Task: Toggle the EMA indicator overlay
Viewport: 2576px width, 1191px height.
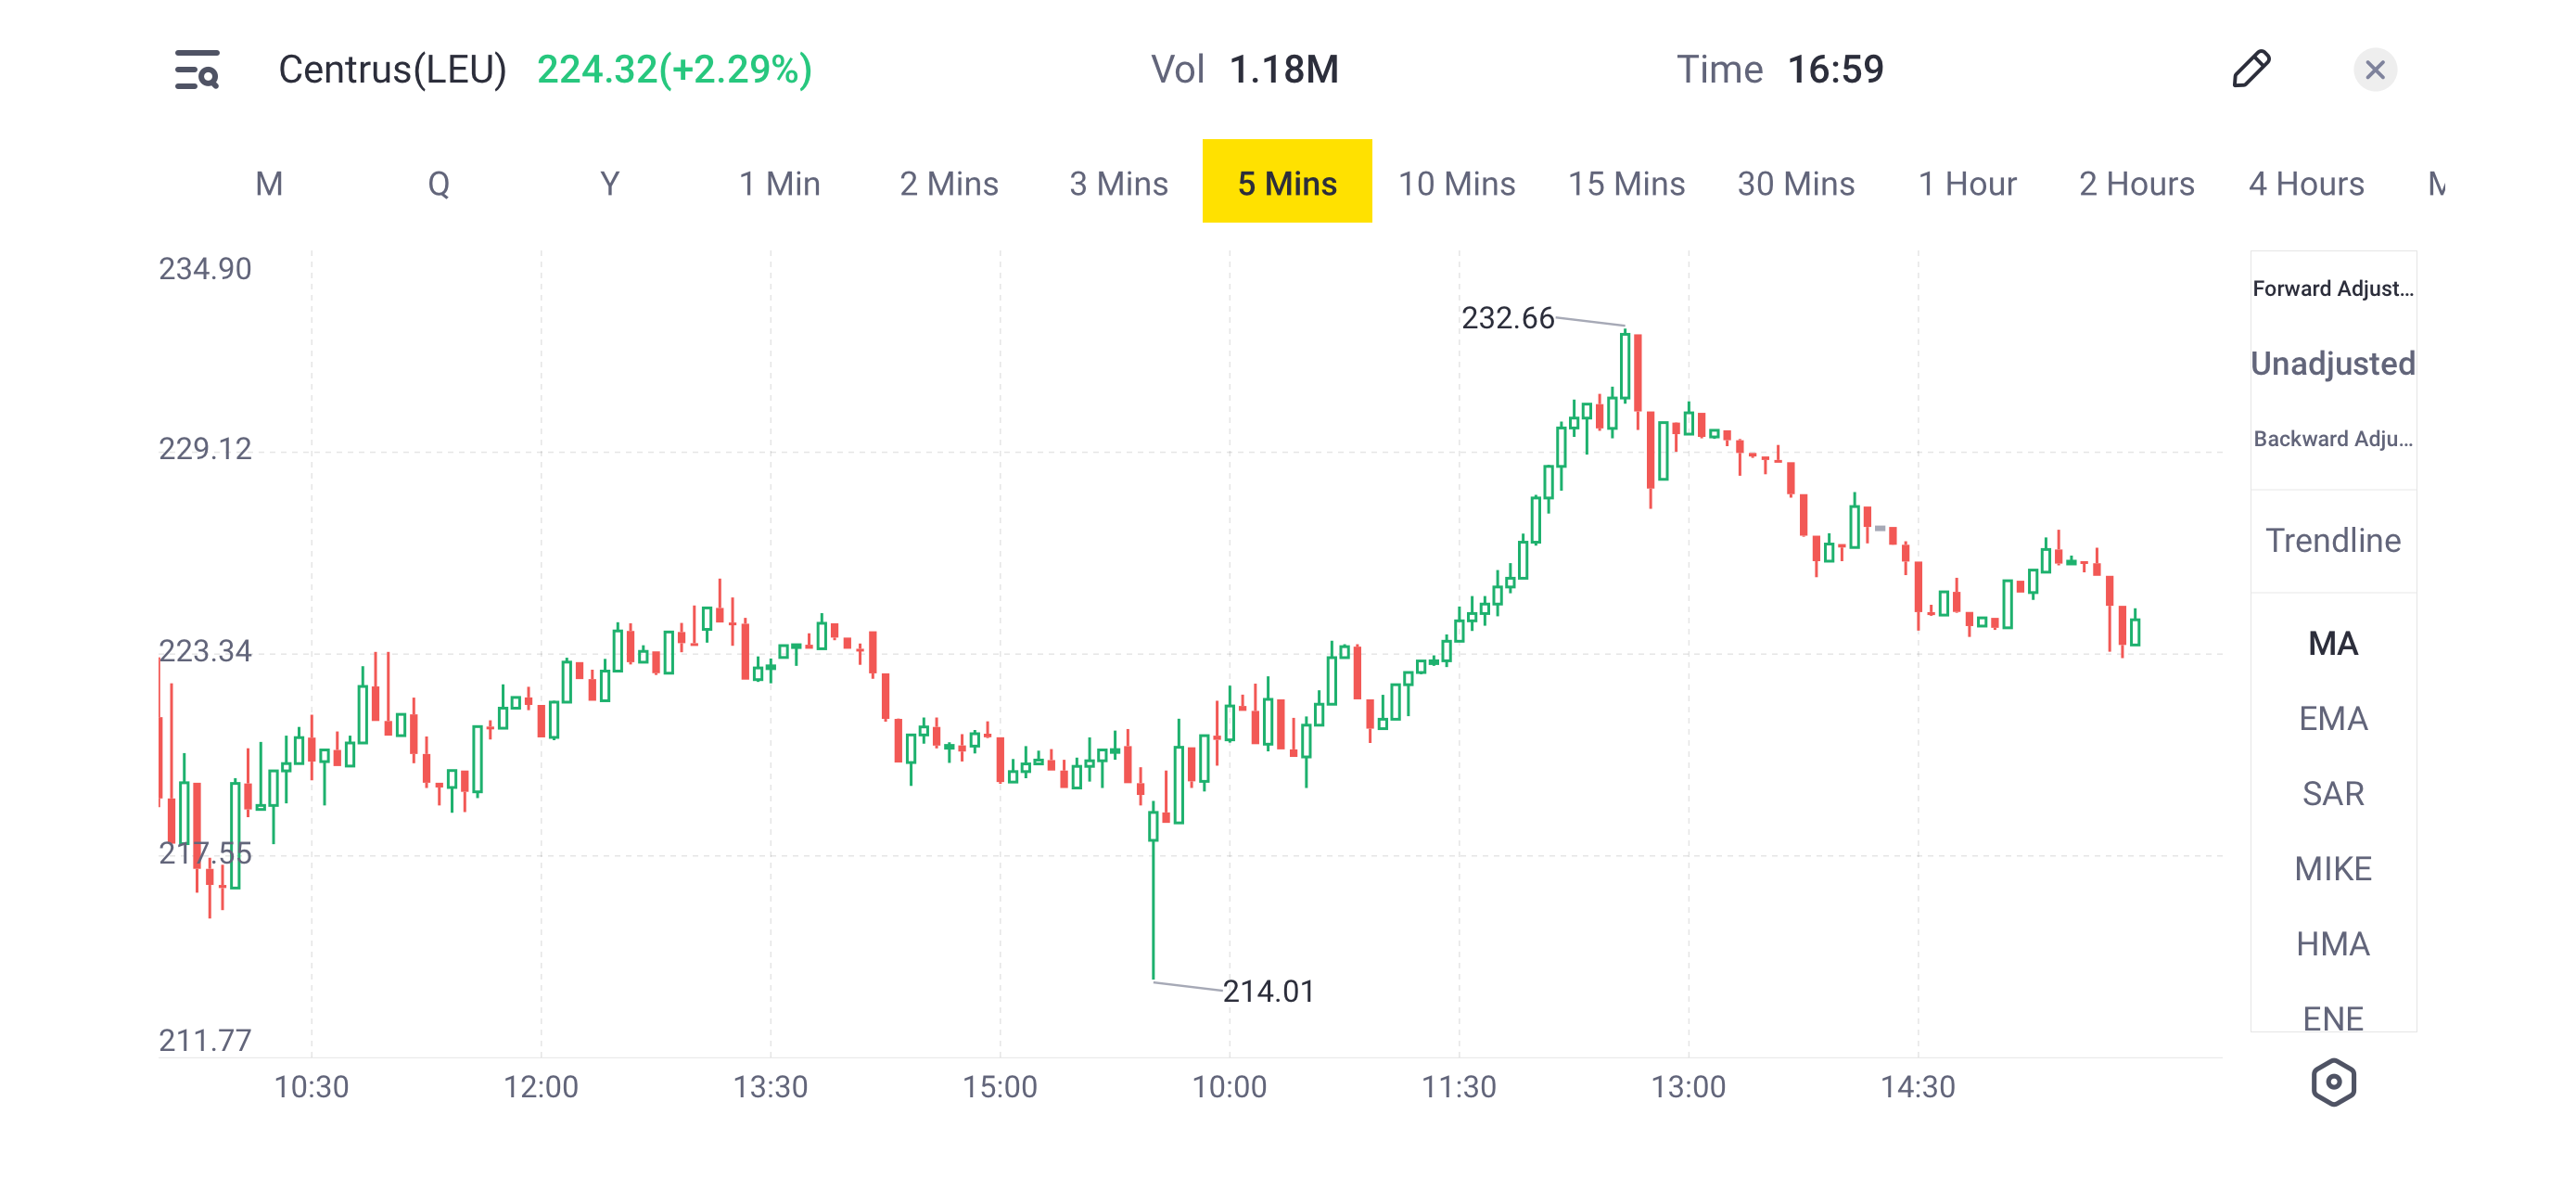Action: 2332,718
